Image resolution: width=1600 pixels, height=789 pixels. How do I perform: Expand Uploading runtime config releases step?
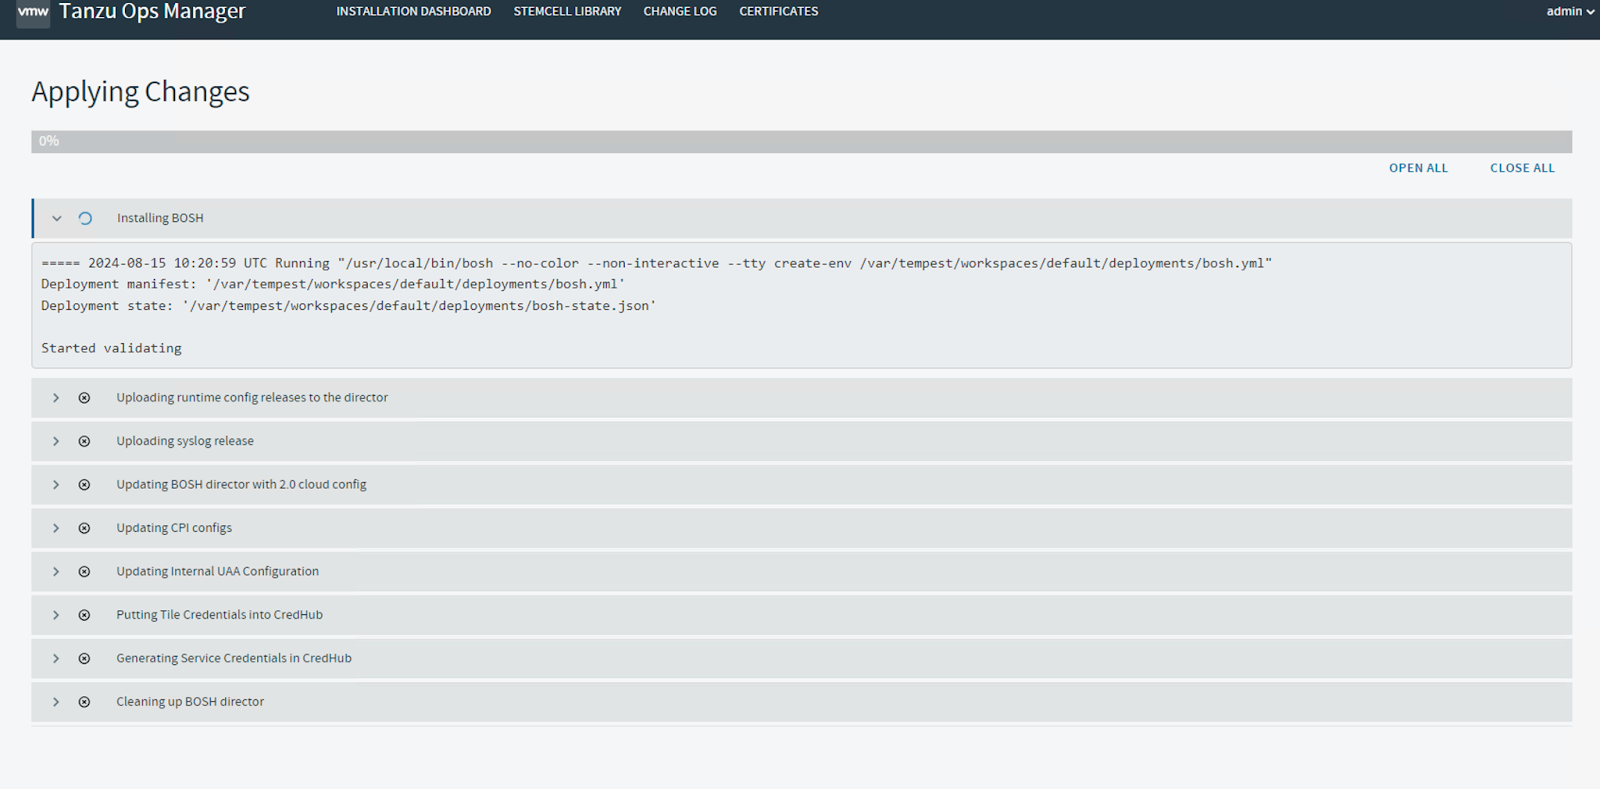pos(56,398)
